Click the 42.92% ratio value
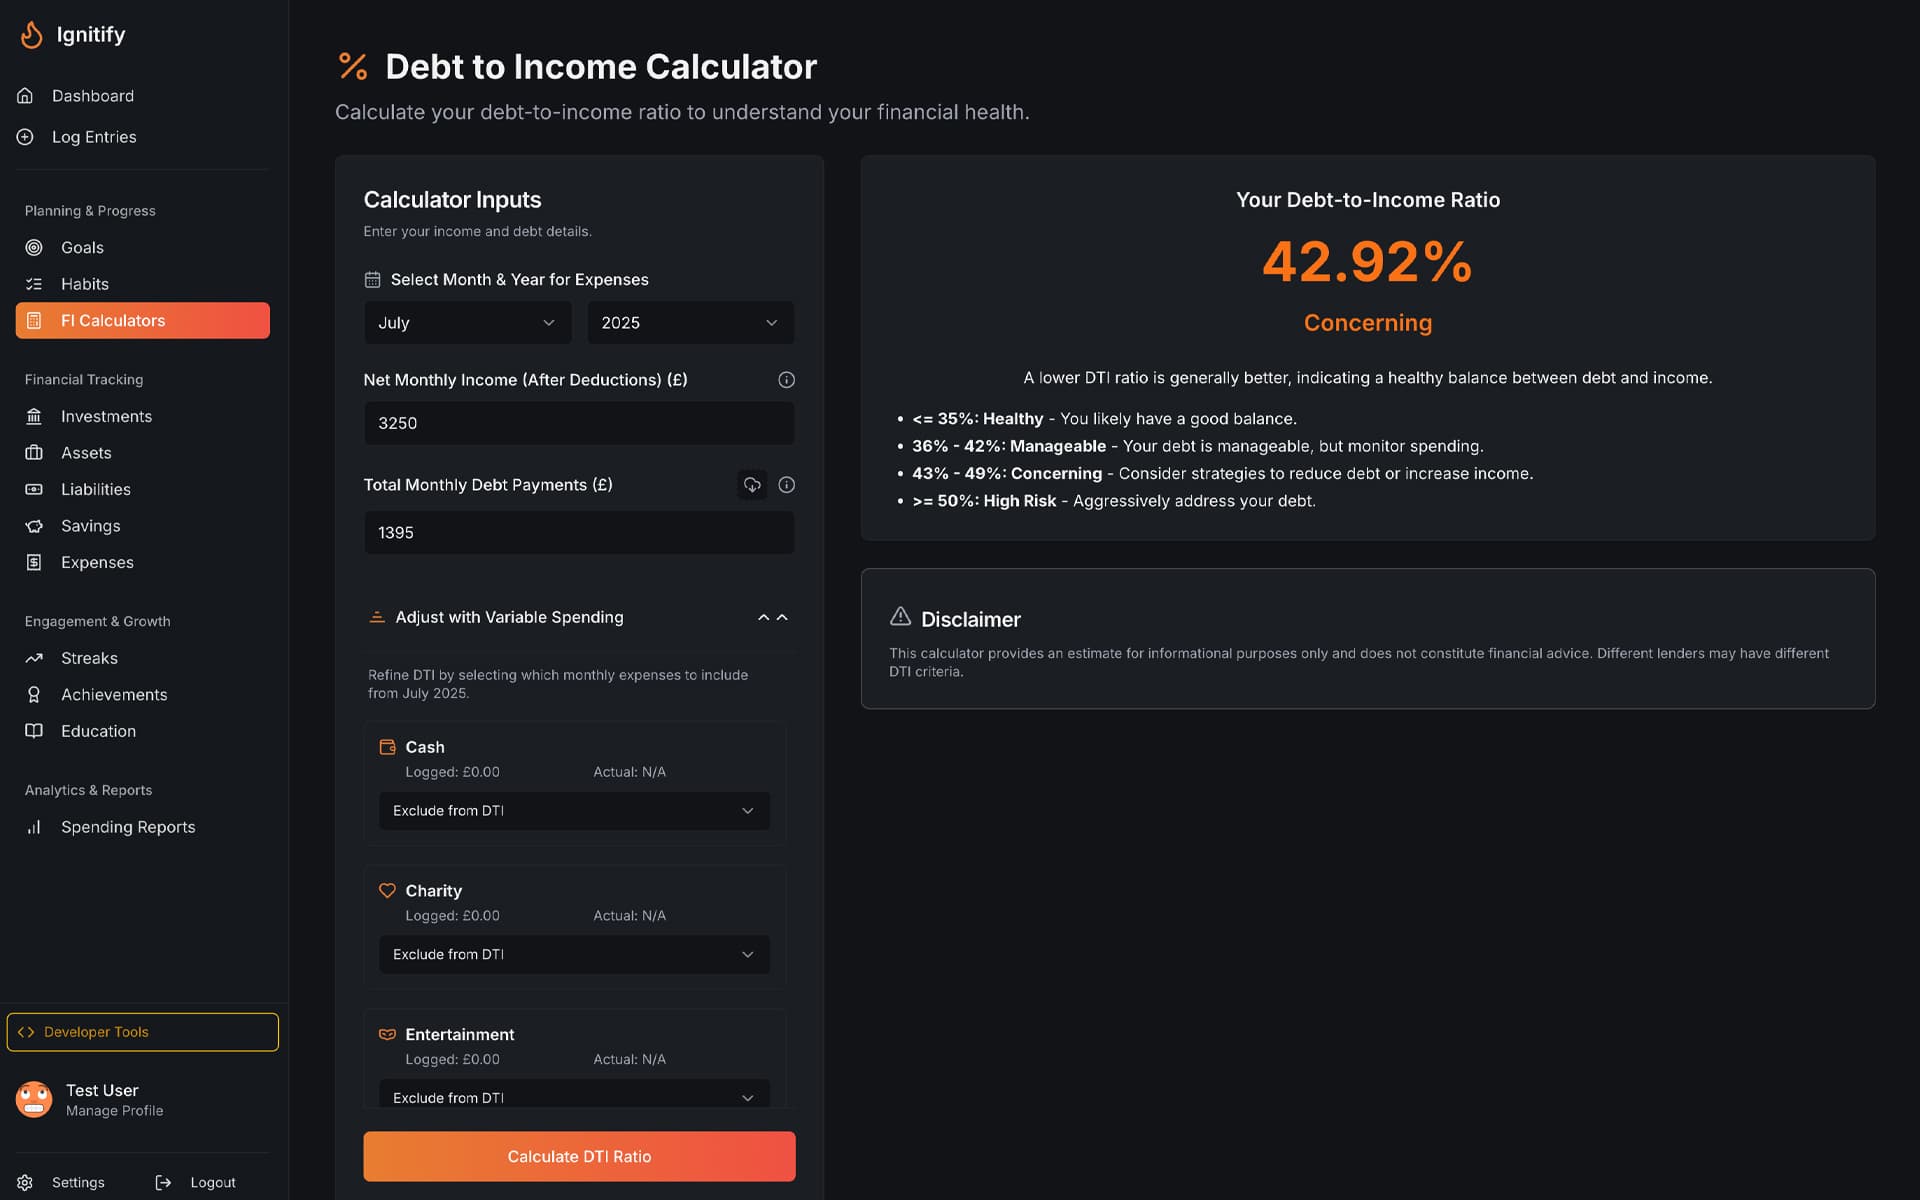 pos(1367,262)
